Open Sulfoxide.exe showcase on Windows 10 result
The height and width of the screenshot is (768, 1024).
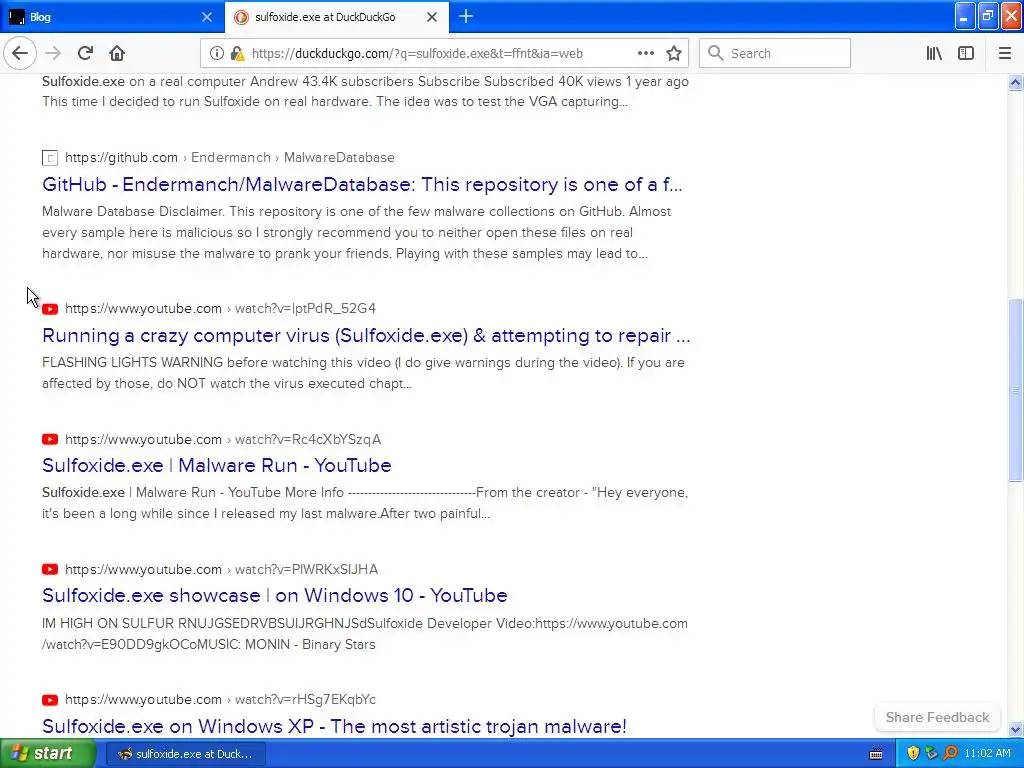click(274, 596)
